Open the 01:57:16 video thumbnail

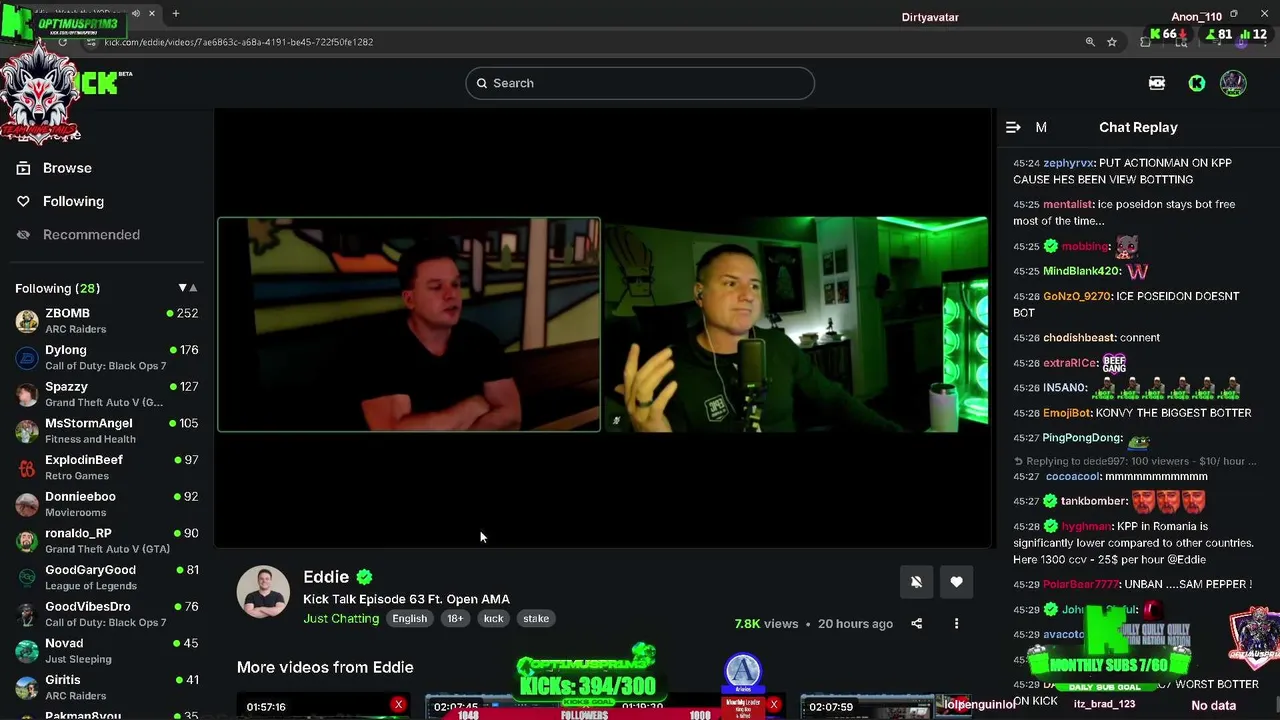[x=323, y=706]
